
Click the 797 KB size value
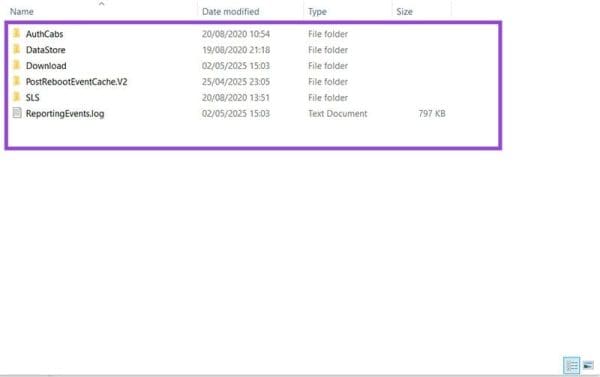coord(432,114)
